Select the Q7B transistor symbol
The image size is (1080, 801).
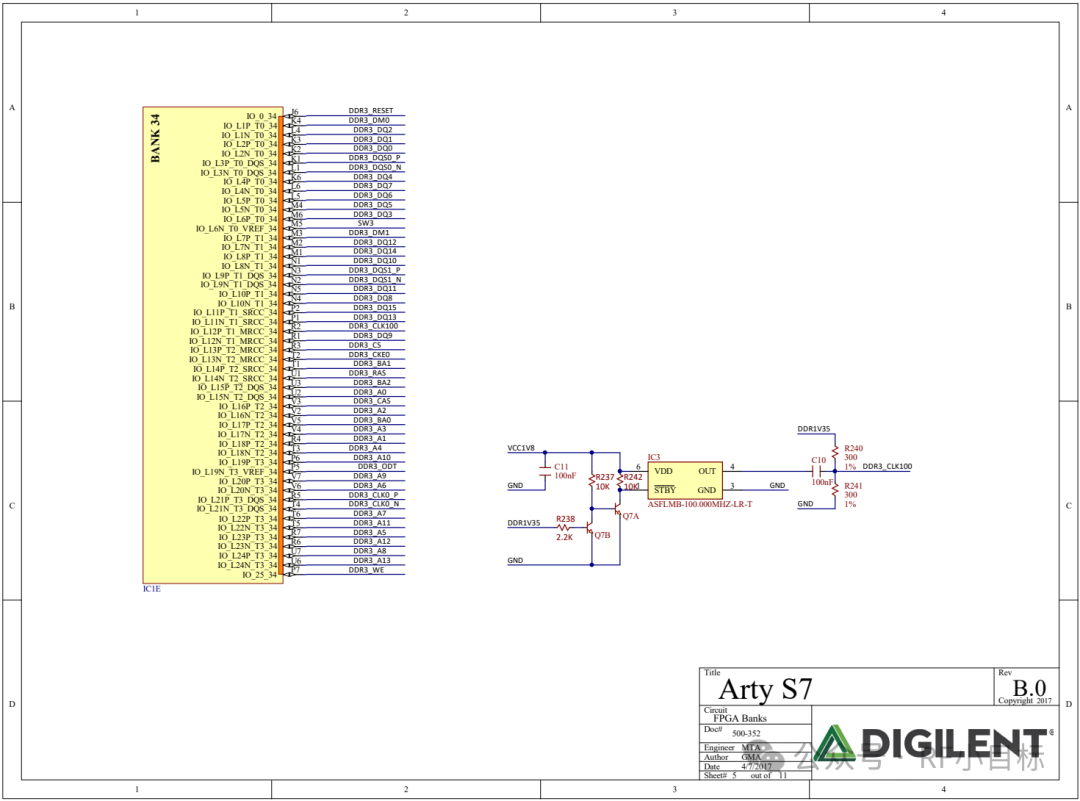click(590, 528)
